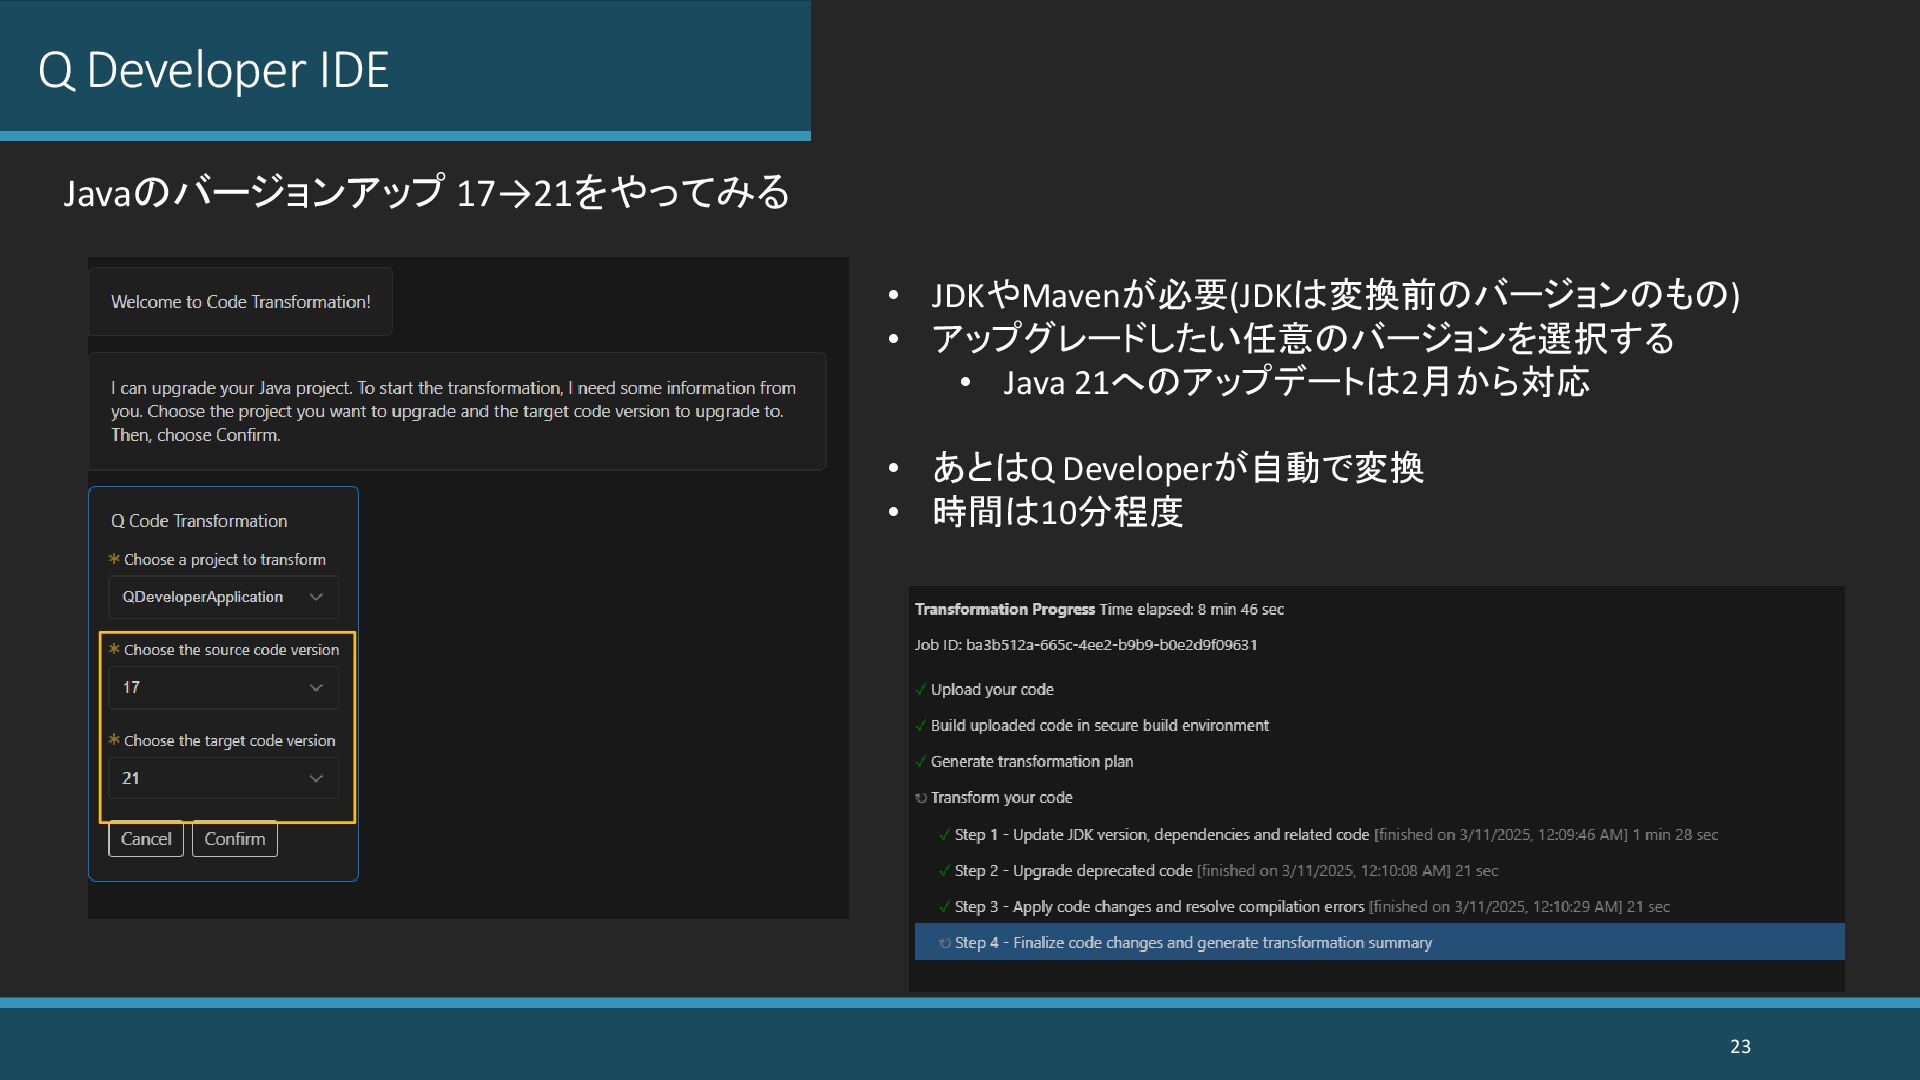Click the chevron beside target version 21
The height and width of the screenshot is (1080, 1920).
click(316, 778)
